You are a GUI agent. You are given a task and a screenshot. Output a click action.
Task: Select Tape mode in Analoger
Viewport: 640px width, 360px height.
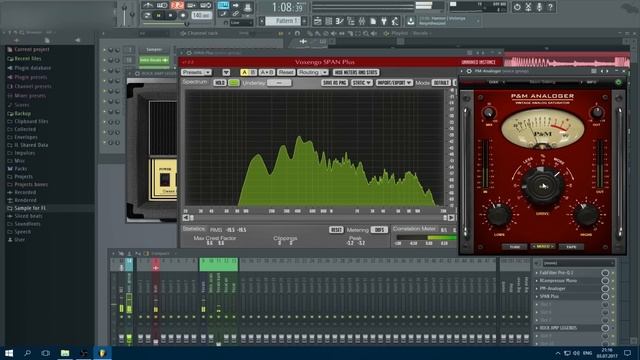point(571,247)
